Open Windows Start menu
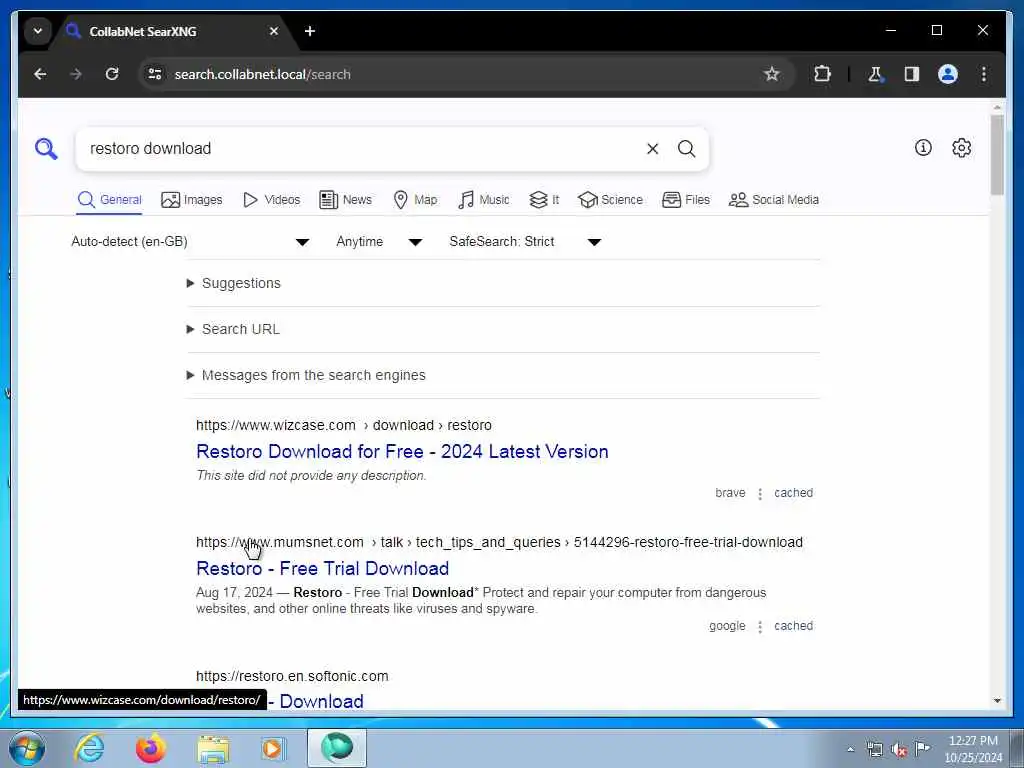 pos(27,748)
